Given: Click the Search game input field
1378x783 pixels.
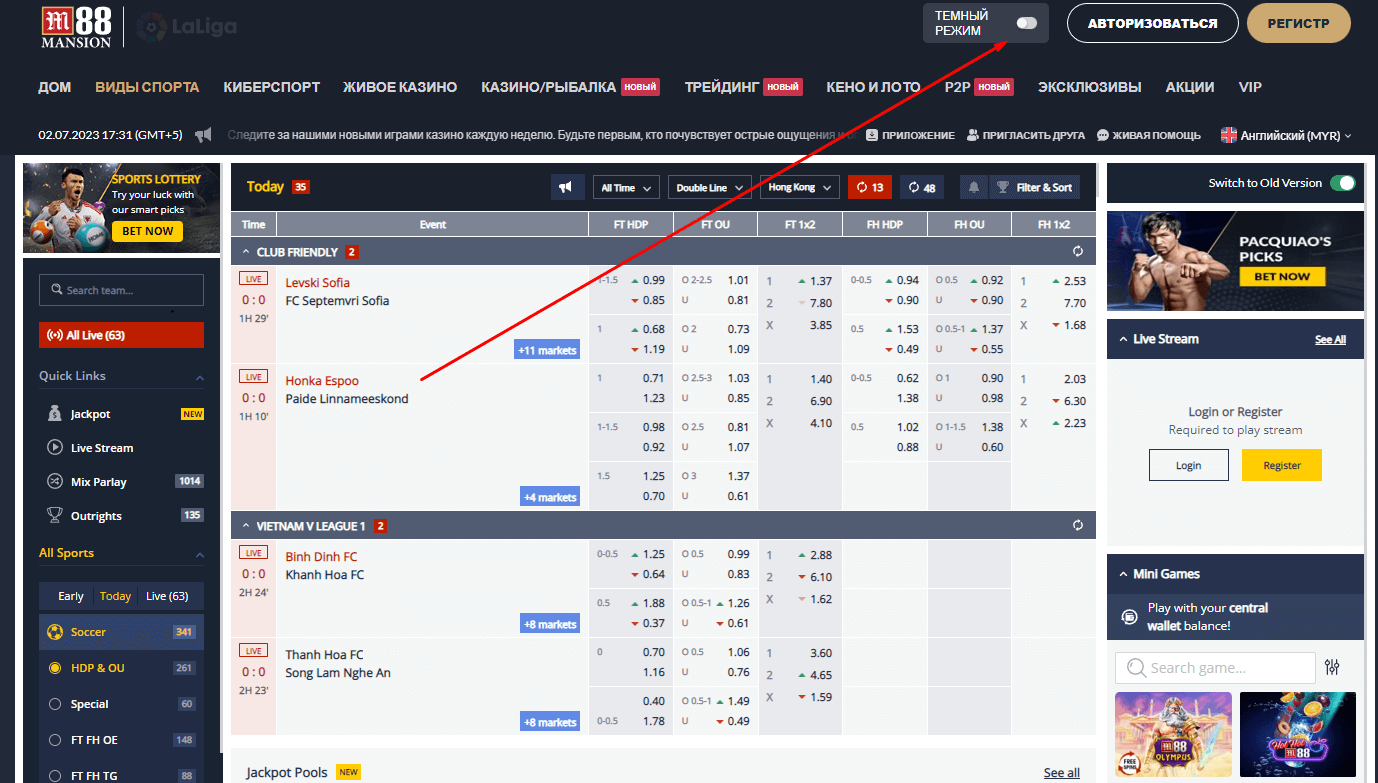Looking at the screenshot, I should click(1215, 667).
